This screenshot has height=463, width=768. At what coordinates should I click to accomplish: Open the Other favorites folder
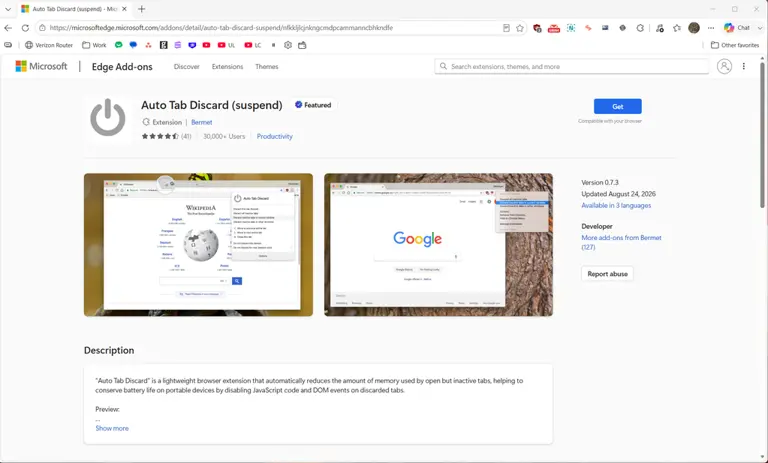tap(735, 45)
